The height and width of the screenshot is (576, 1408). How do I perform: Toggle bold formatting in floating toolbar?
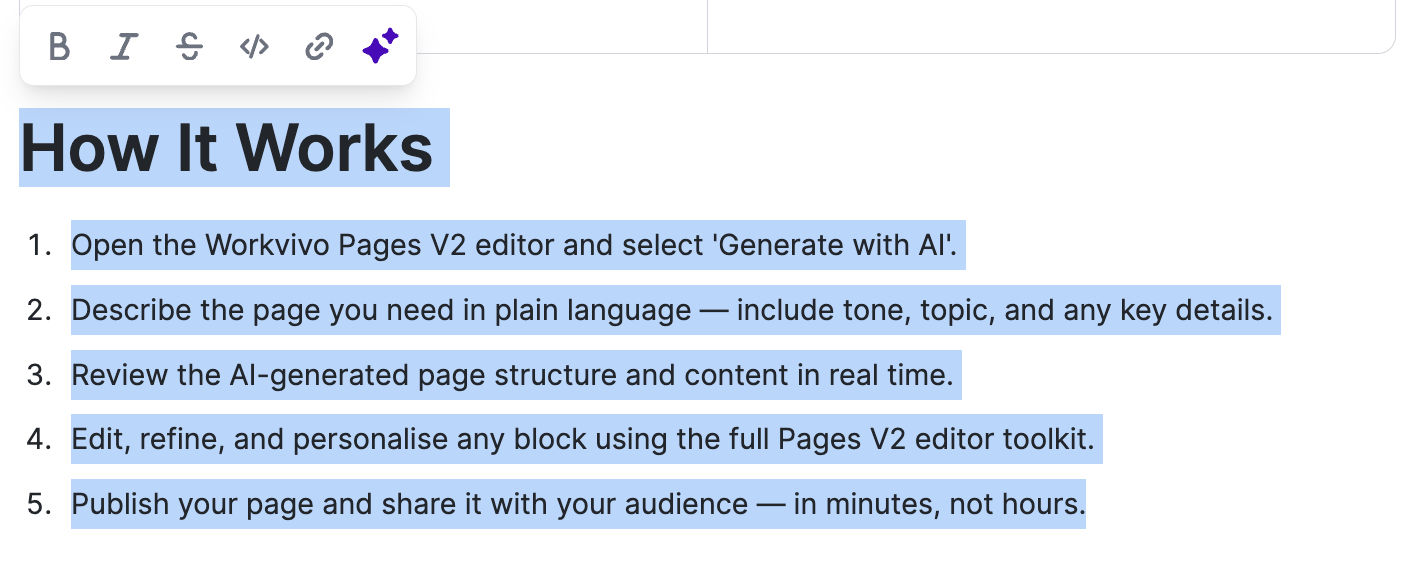pos(60,46)
